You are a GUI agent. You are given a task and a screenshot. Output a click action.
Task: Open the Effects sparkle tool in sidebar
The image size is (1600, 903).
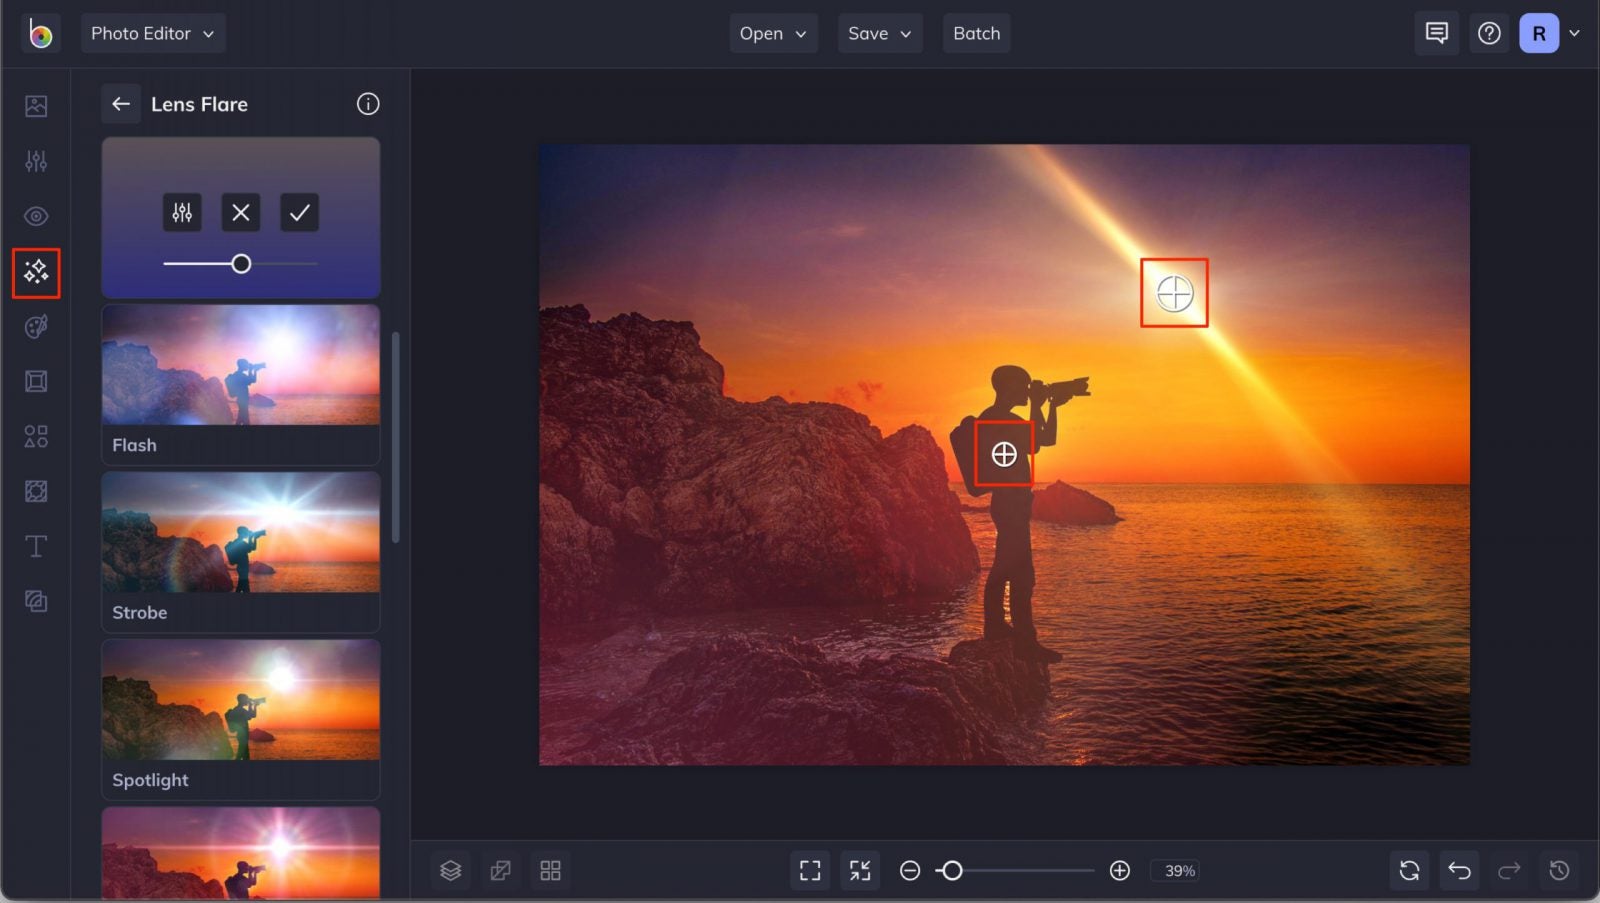coord(36,272)
